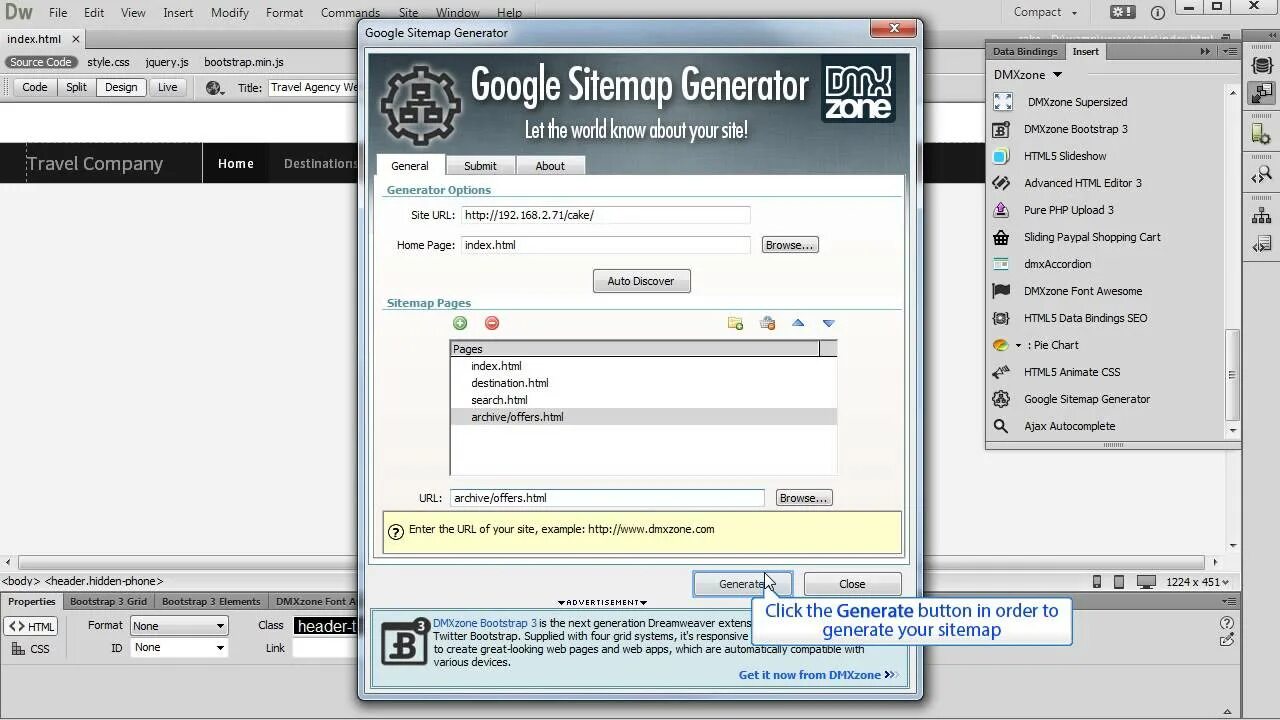Collapse the advertisement section

coord(602,602)
